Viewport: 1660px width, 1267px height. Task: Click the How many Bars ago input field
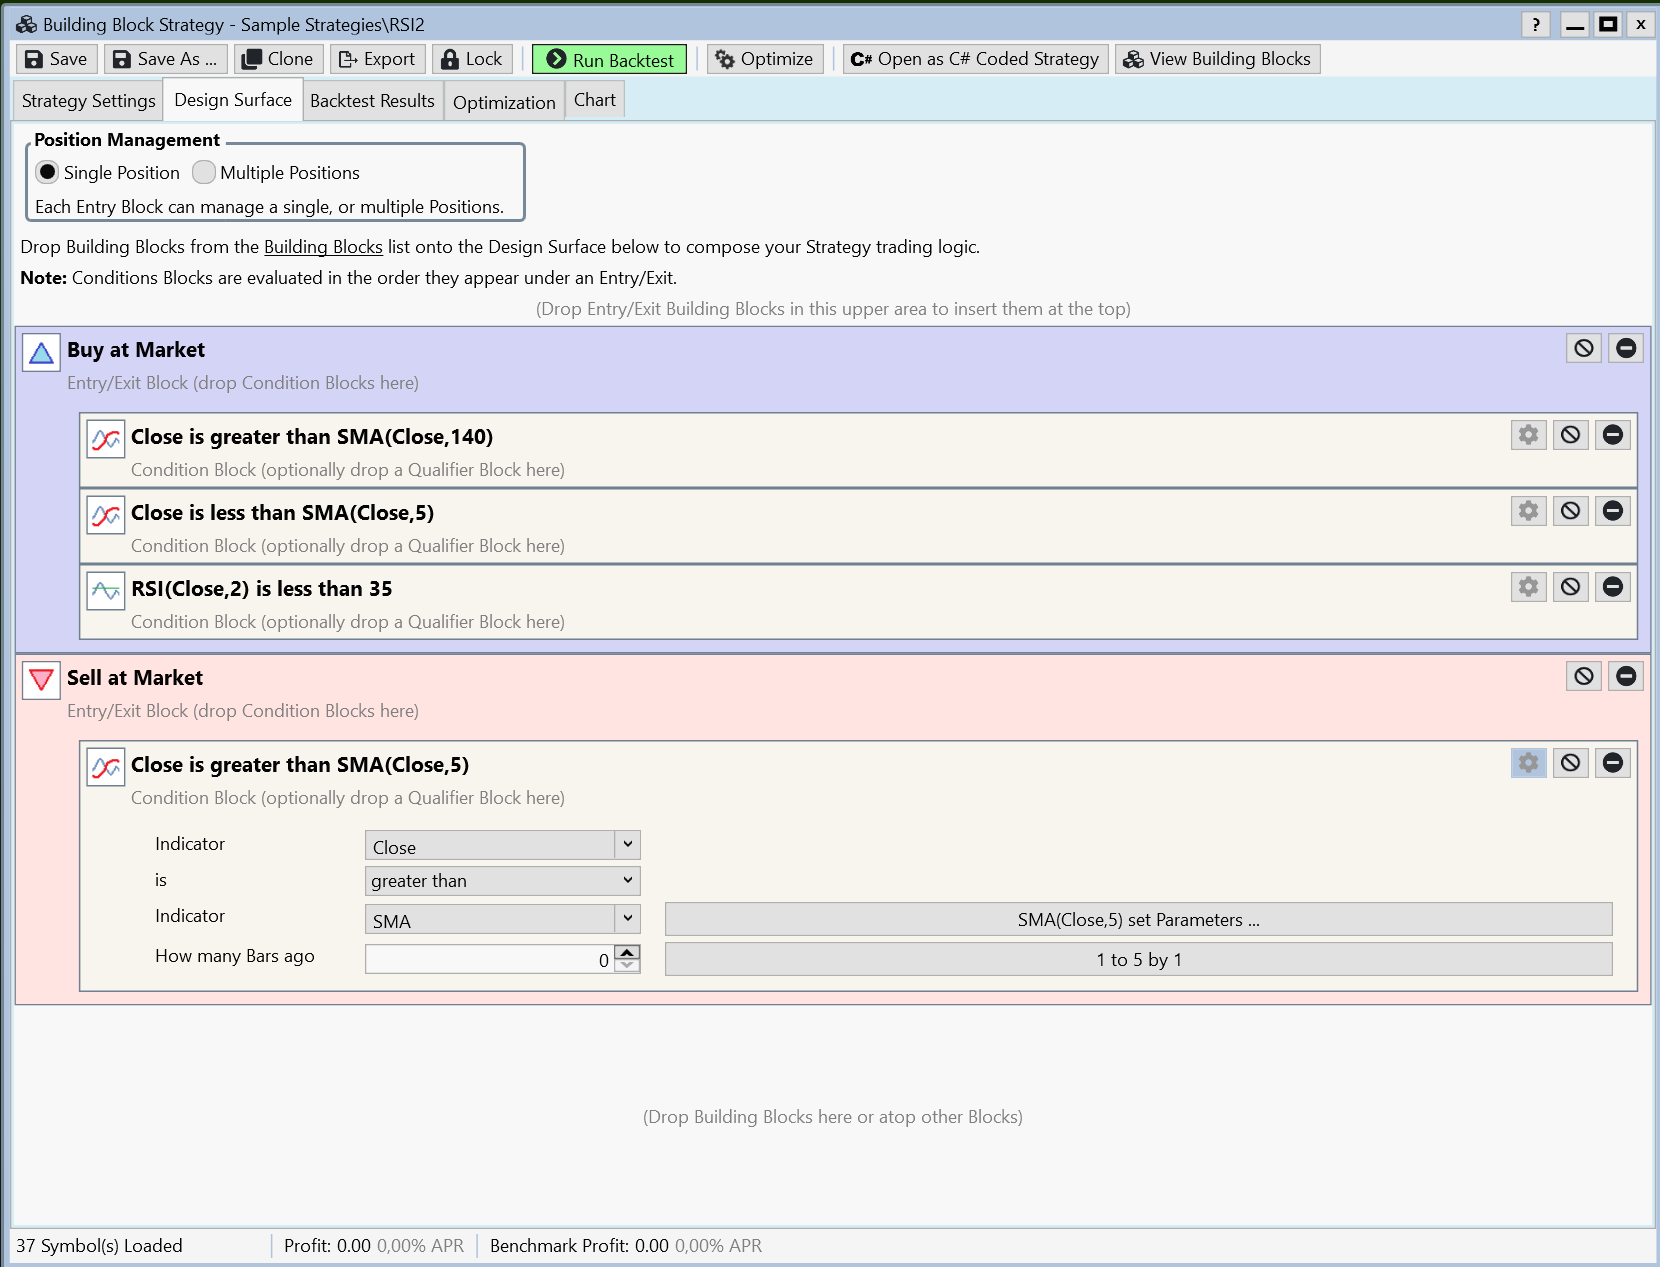tap(488, 960)
